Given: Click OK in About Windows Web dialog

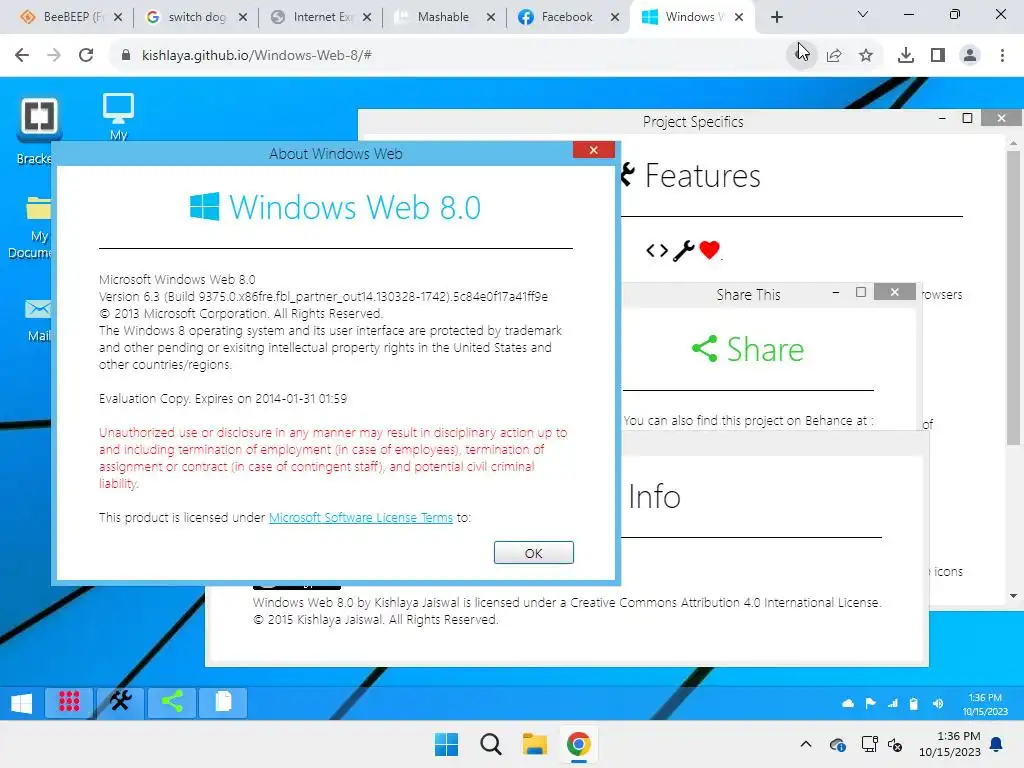Looking at the screenshot, I should coord(534,552).
